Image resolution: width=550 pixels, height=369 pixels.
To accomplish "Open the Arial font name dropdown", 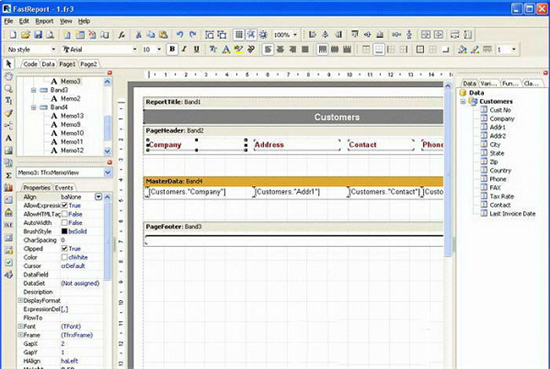I will tap(135, 49).
